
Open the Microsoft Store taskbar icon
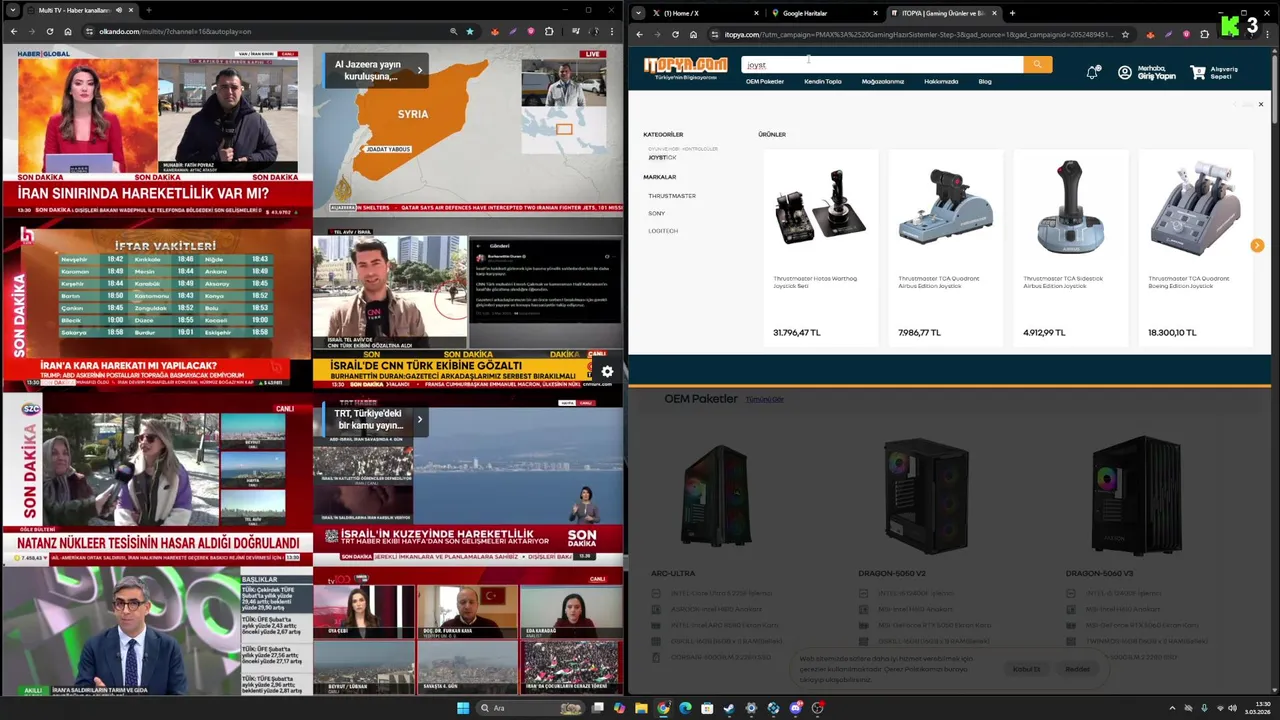tap(707, 708)
